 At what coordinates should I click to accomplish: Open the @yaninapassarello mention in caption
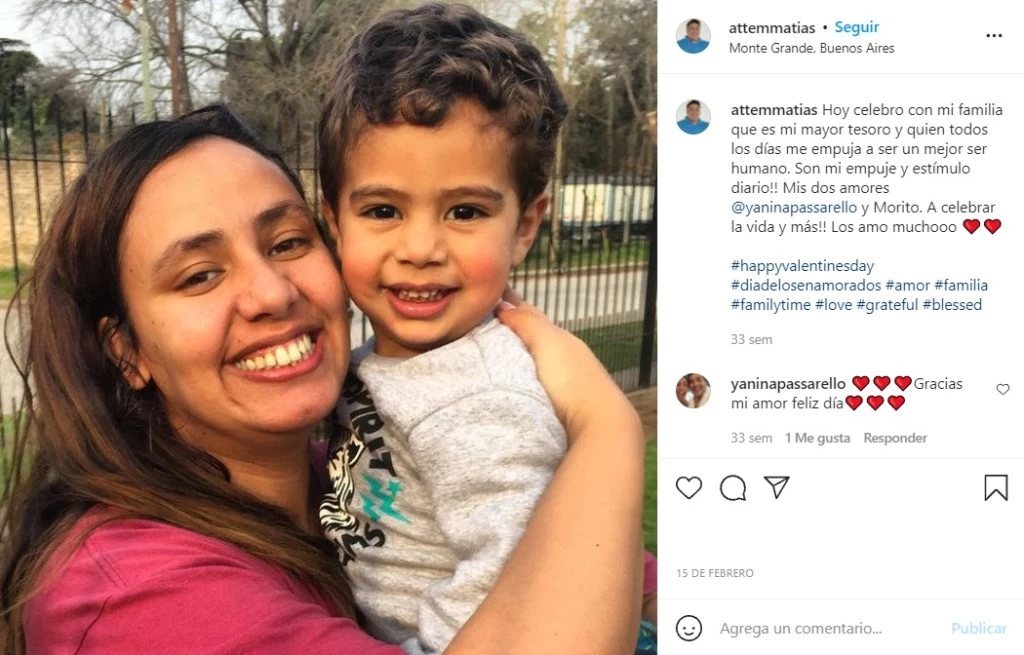793,208
